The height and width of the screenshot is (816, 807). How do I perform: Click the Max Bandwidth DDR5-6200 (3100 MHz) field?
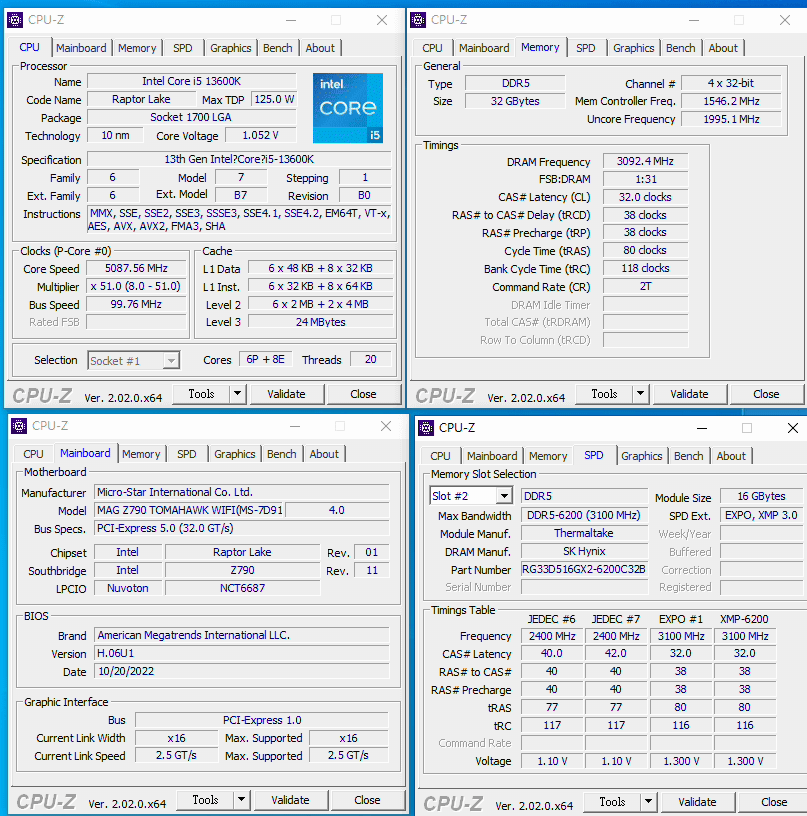point(584,515)
